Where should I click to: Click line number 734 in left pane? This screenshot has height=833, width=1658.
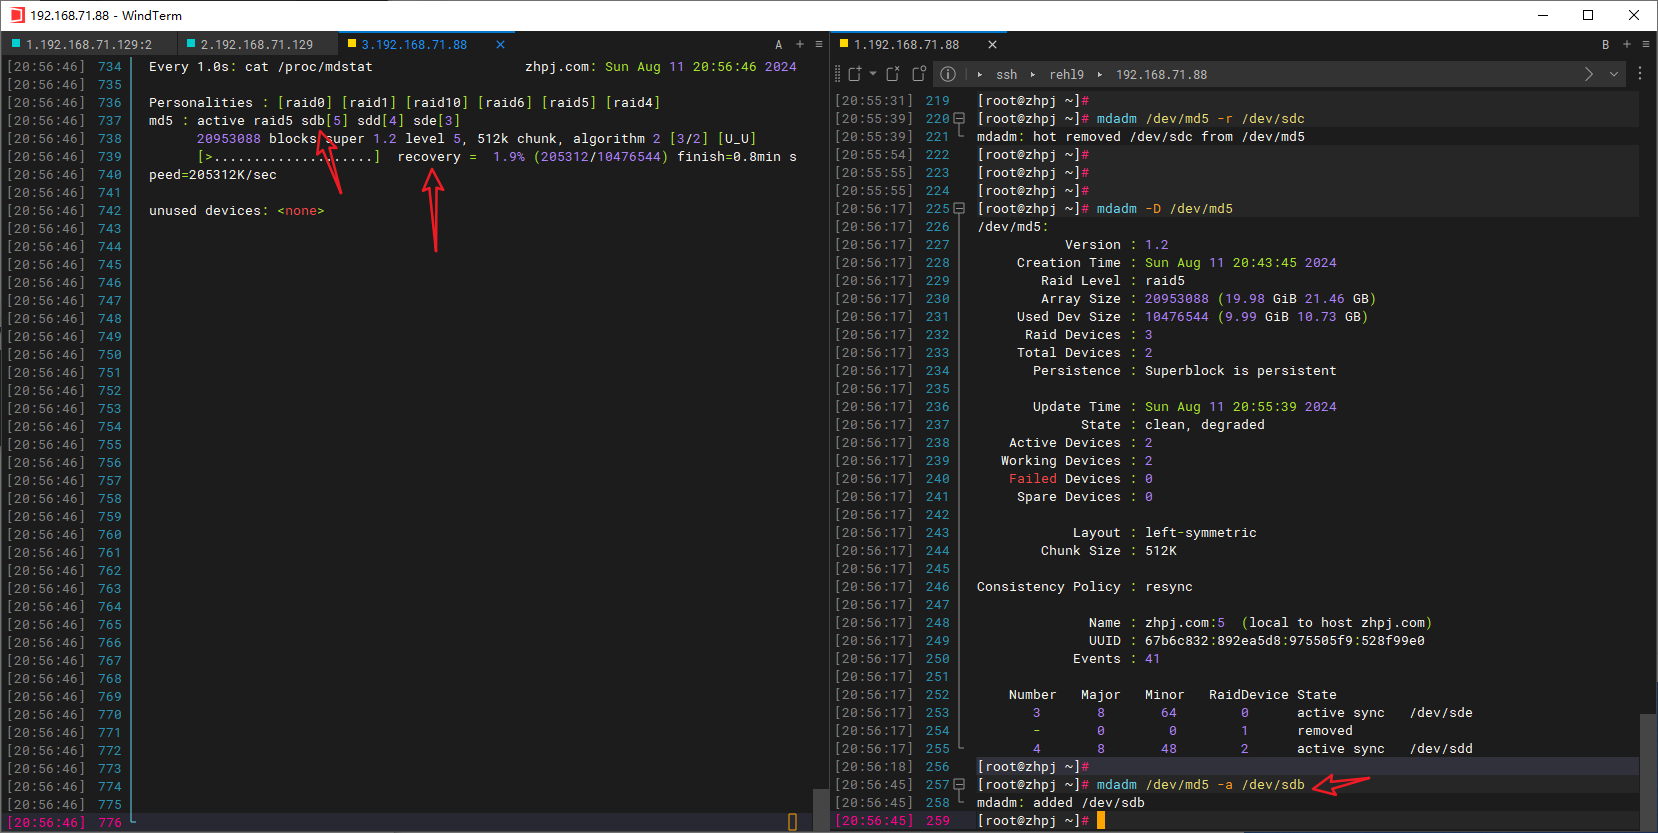110,67
